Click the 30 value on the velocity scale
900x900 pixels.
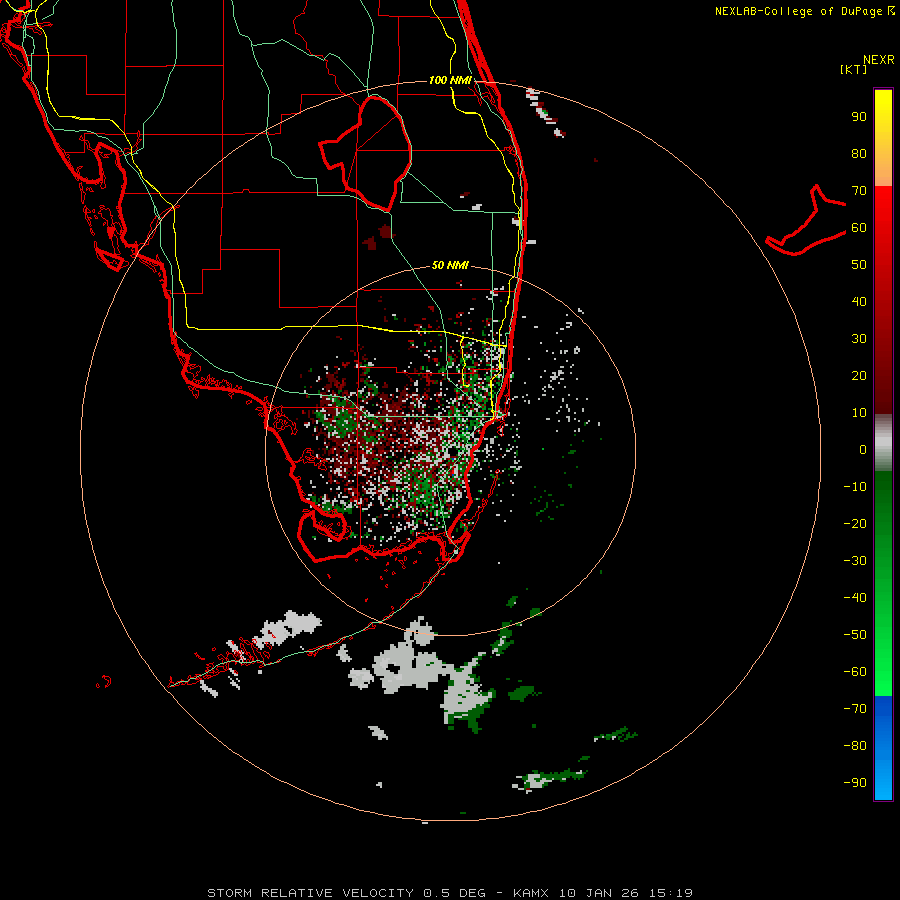(859, 339)
